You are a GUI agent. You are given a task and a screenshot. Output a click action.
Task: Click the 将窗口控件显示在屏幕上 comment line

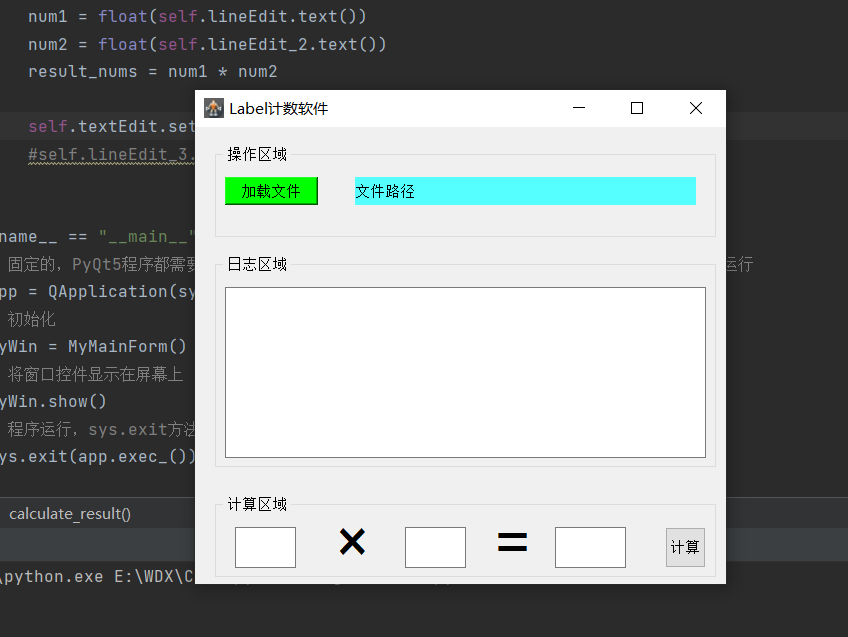[95, 374]
